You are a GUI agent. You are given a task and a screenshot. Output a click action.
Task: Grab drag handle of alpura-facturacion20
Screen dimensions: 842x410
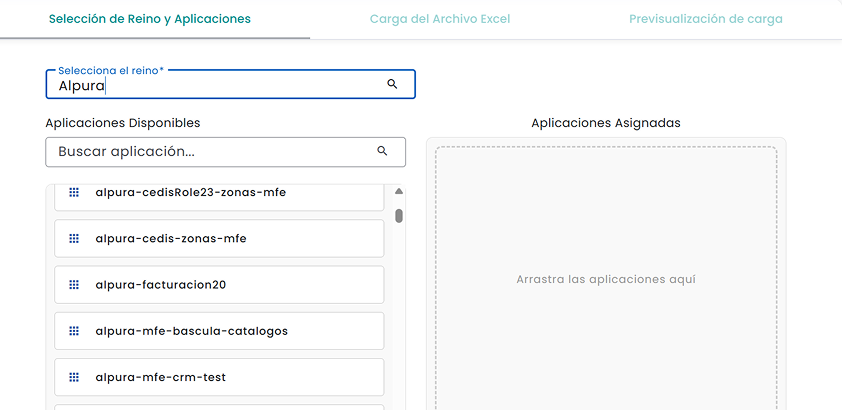coord(74,284)
